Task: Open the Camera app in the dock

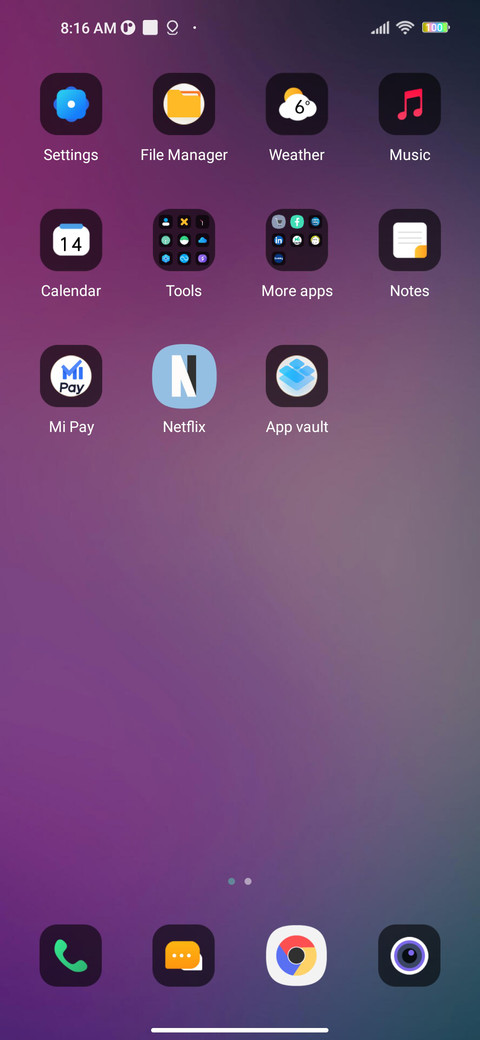Action: pos(410,956)
